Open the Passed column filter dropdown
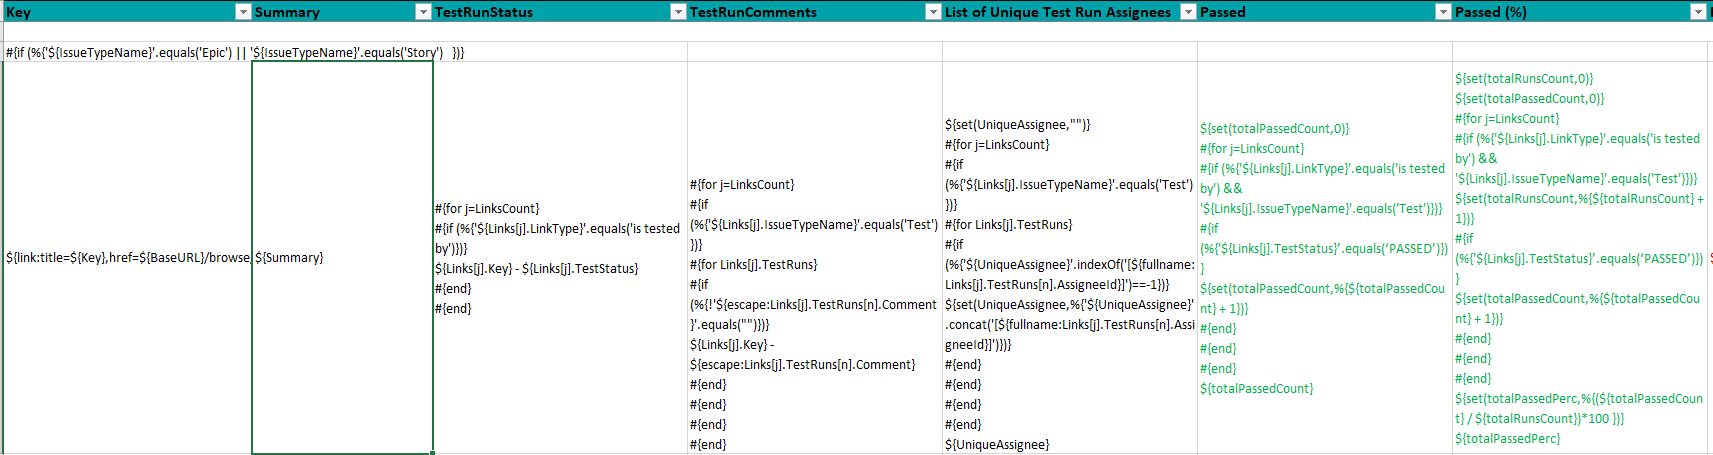The width and height of the screenshot is (1713, 455). click(1443, 12)
